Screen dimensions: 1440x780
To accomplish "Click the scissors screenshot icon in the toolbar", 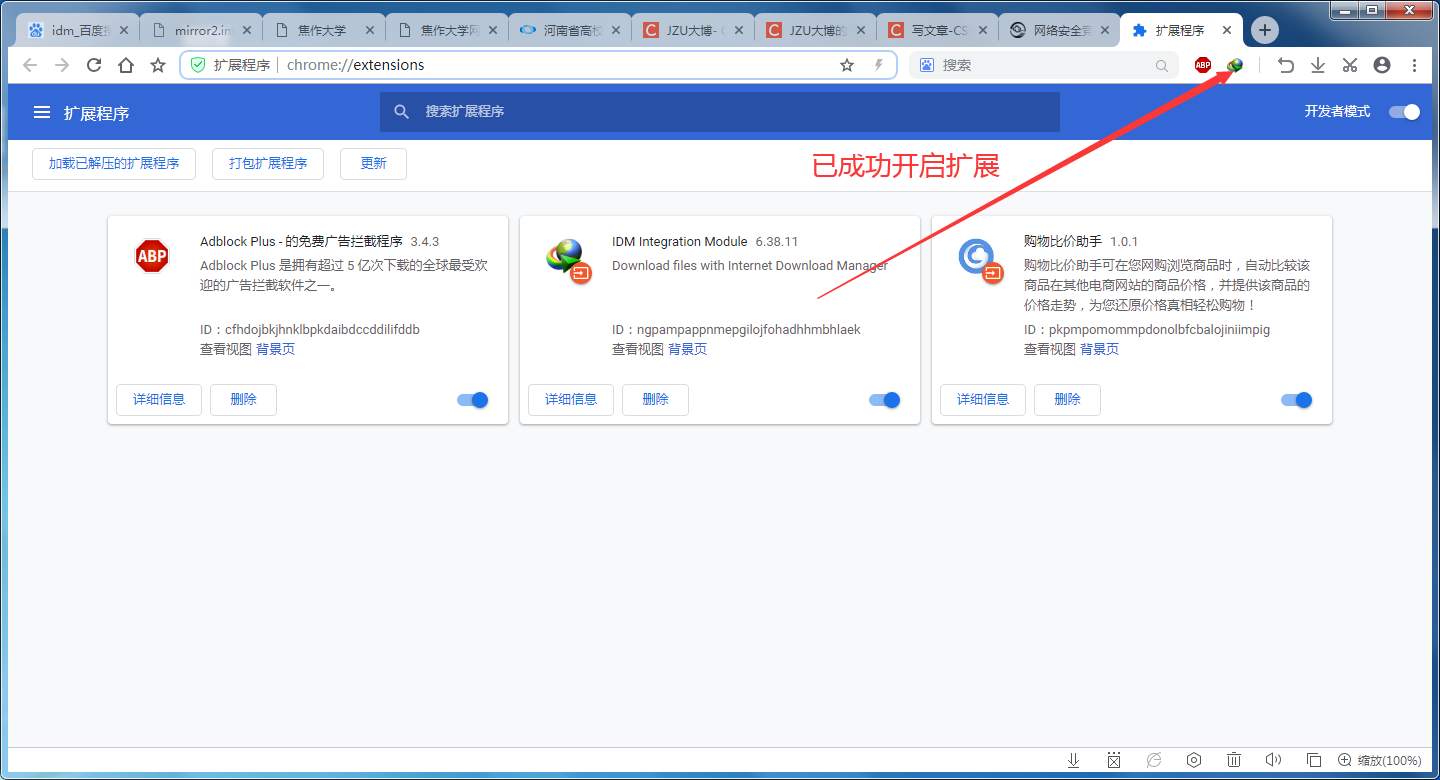I will [1350, 65].
